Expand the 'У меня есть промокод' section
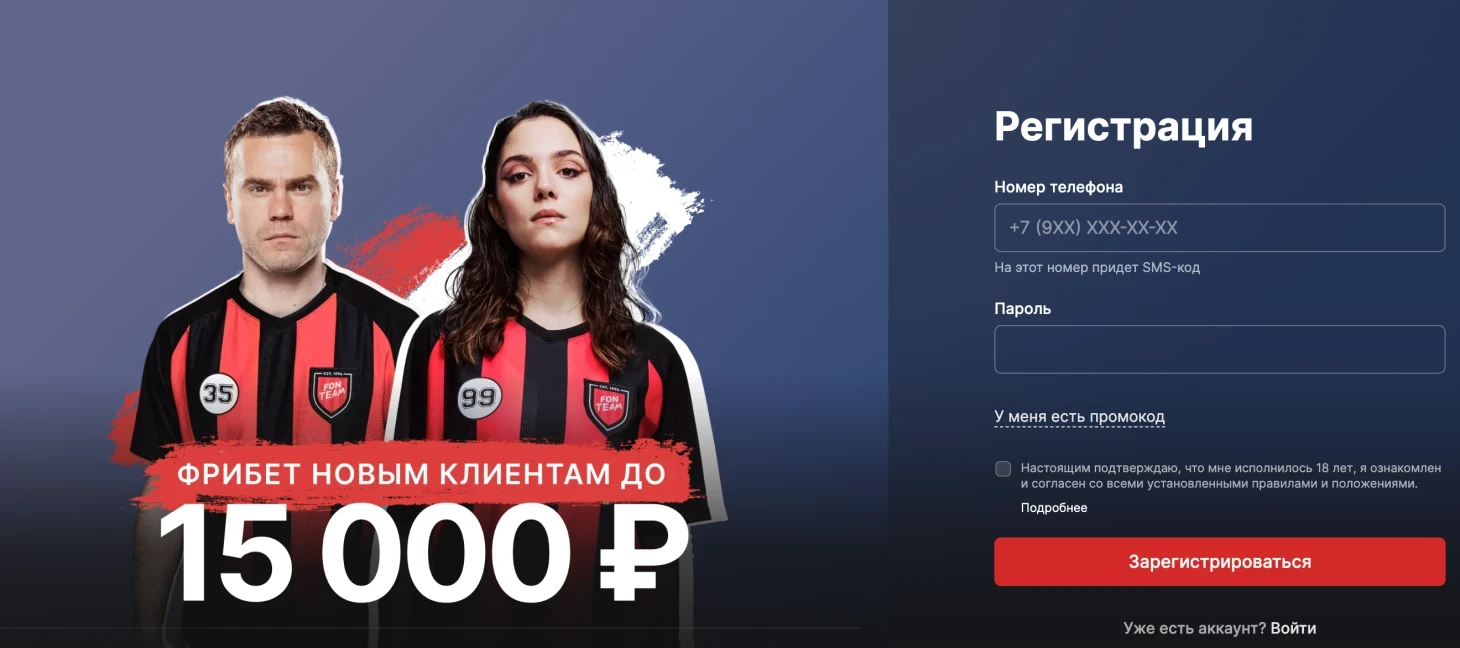 pos(1079,417)
